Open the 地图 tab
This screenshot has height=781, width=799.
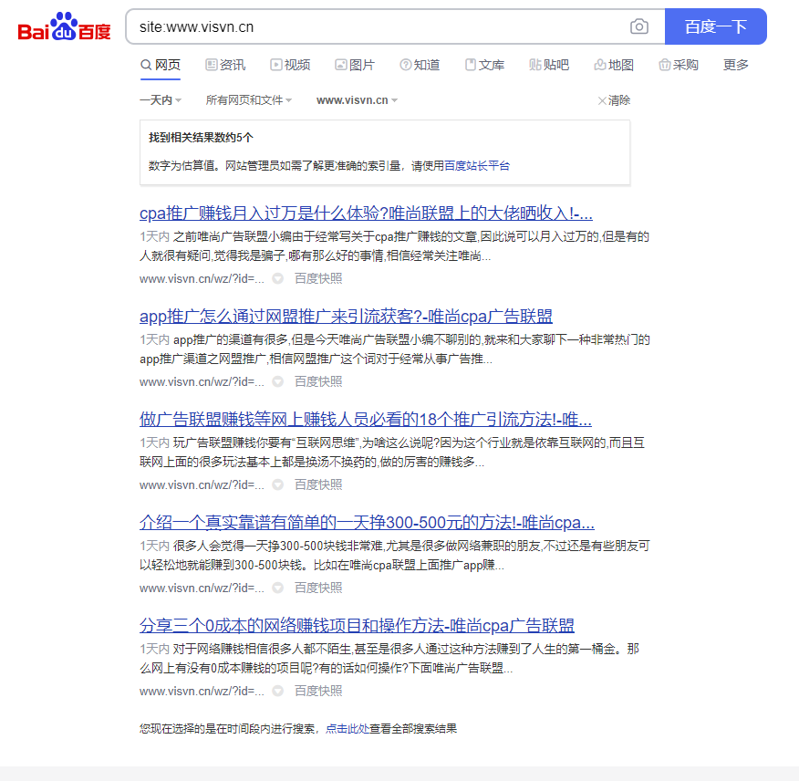(614, 65)
